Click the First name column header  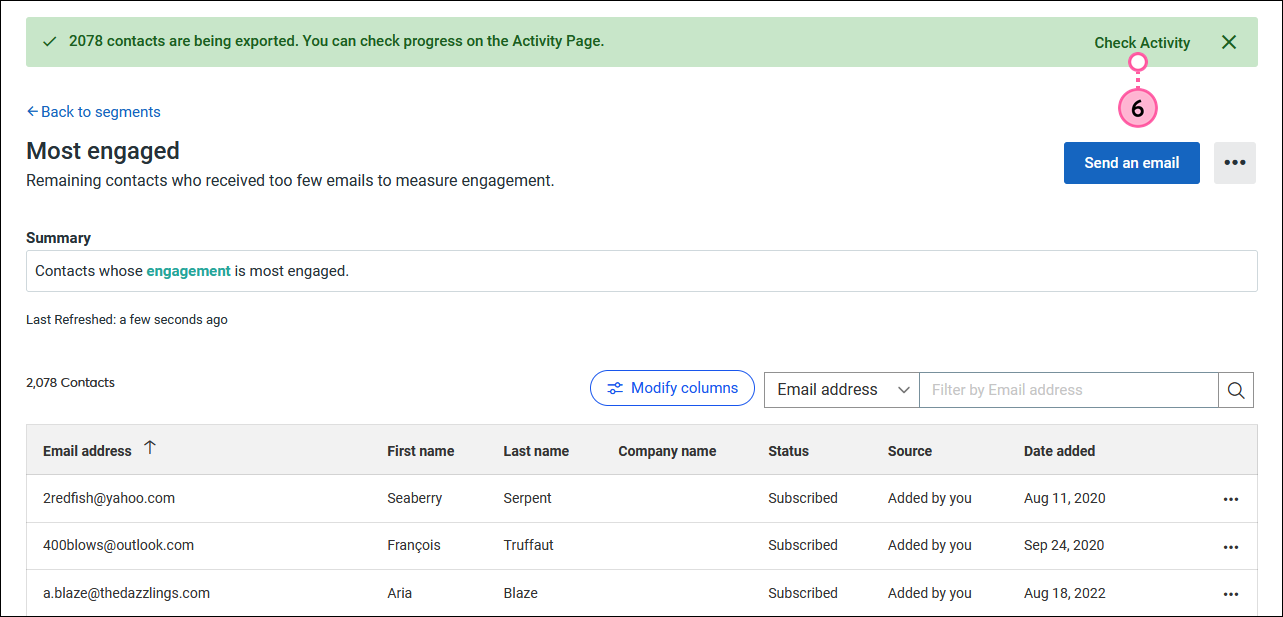coord(421,451)
